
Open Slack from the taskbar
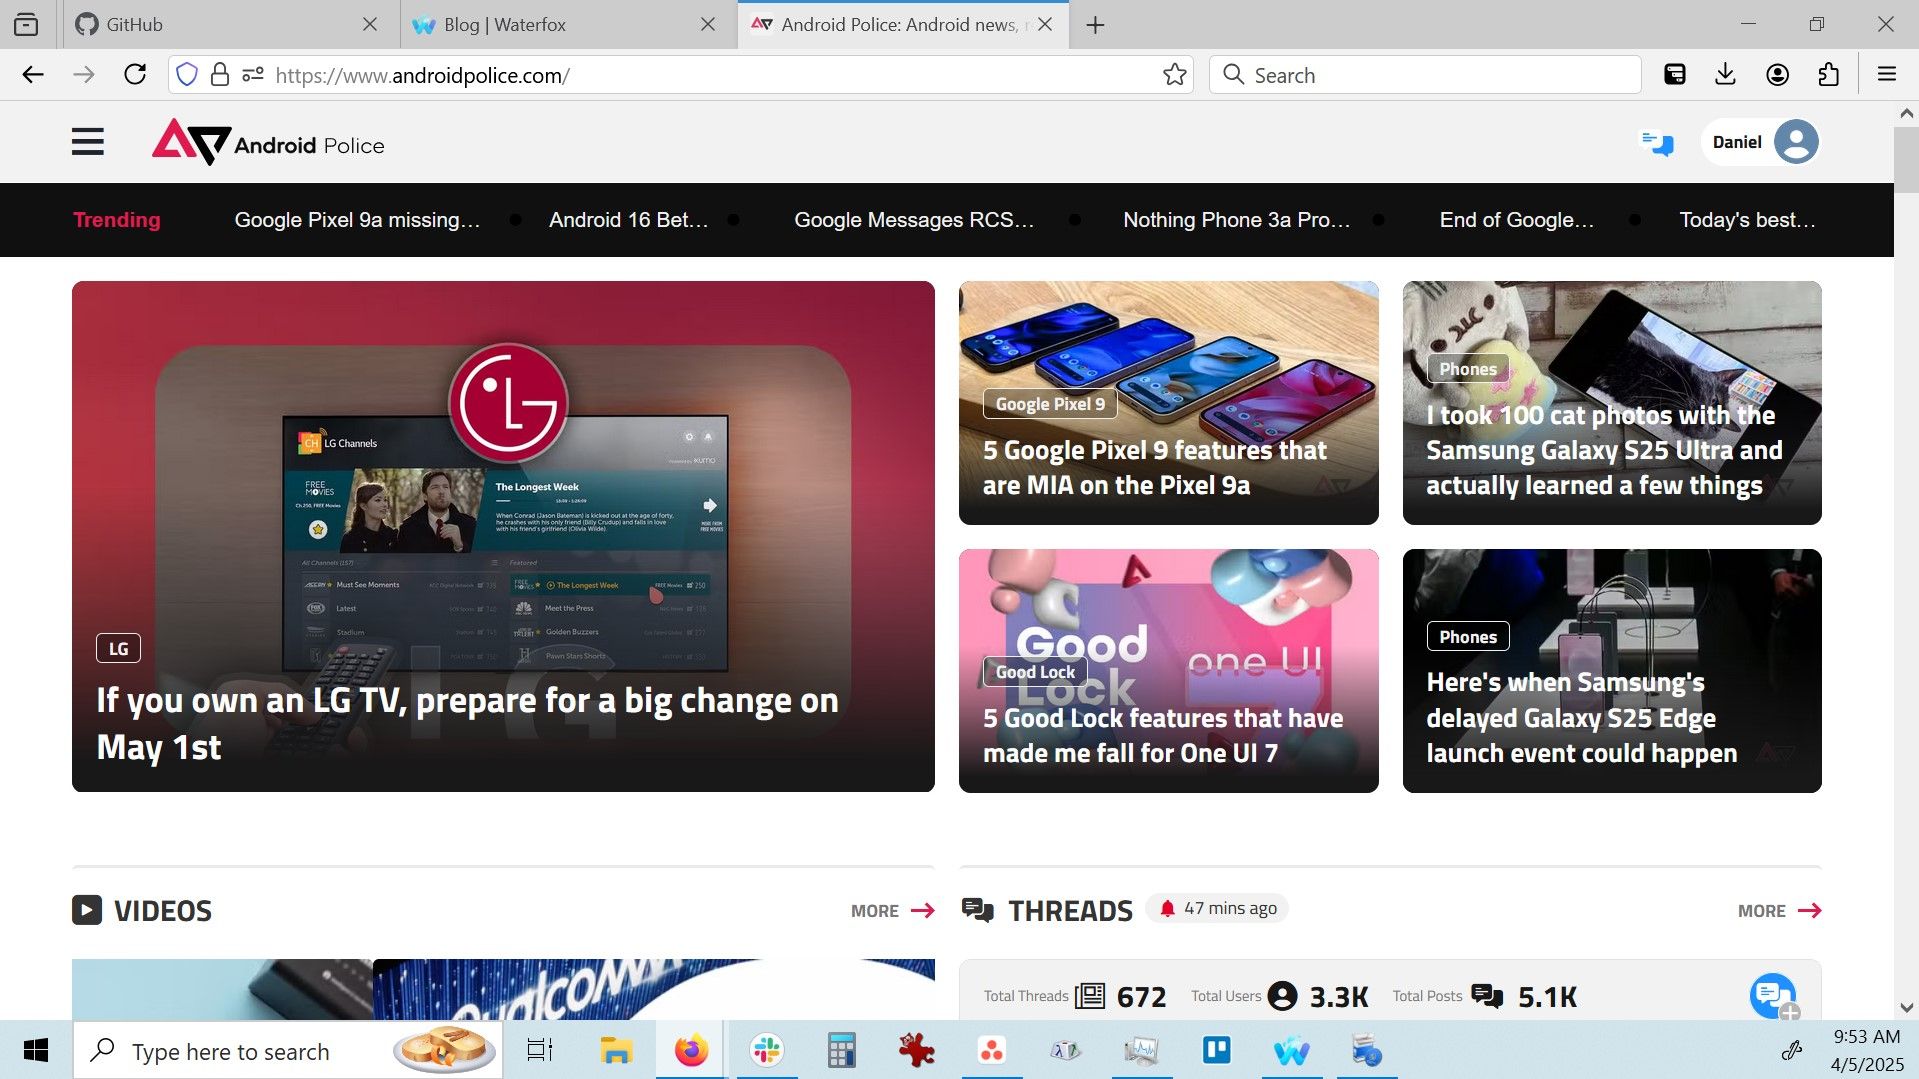pyautogui.click(x=767, y=1050)
